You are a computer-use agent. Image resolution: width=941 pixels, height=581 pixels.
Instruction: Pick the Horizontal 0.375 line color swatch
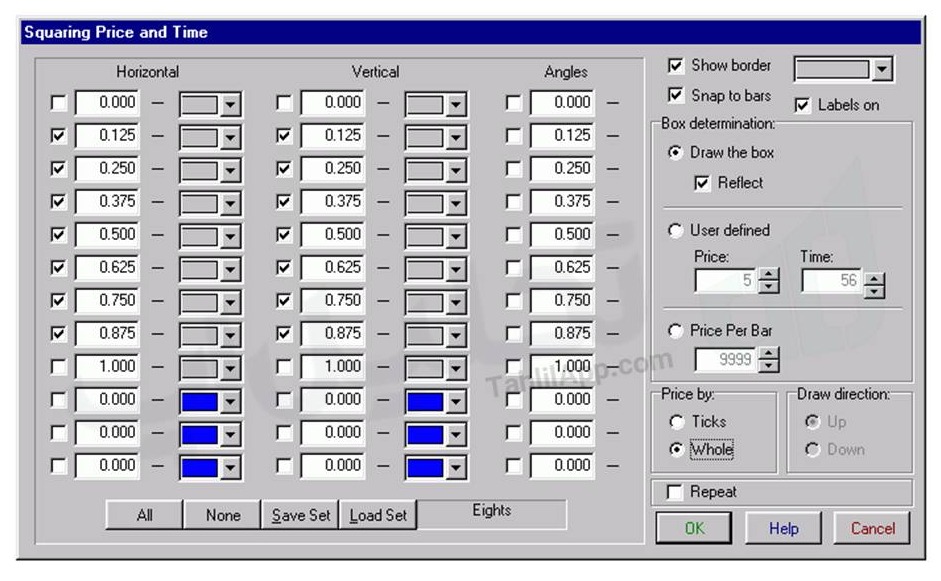pos(200,204)
